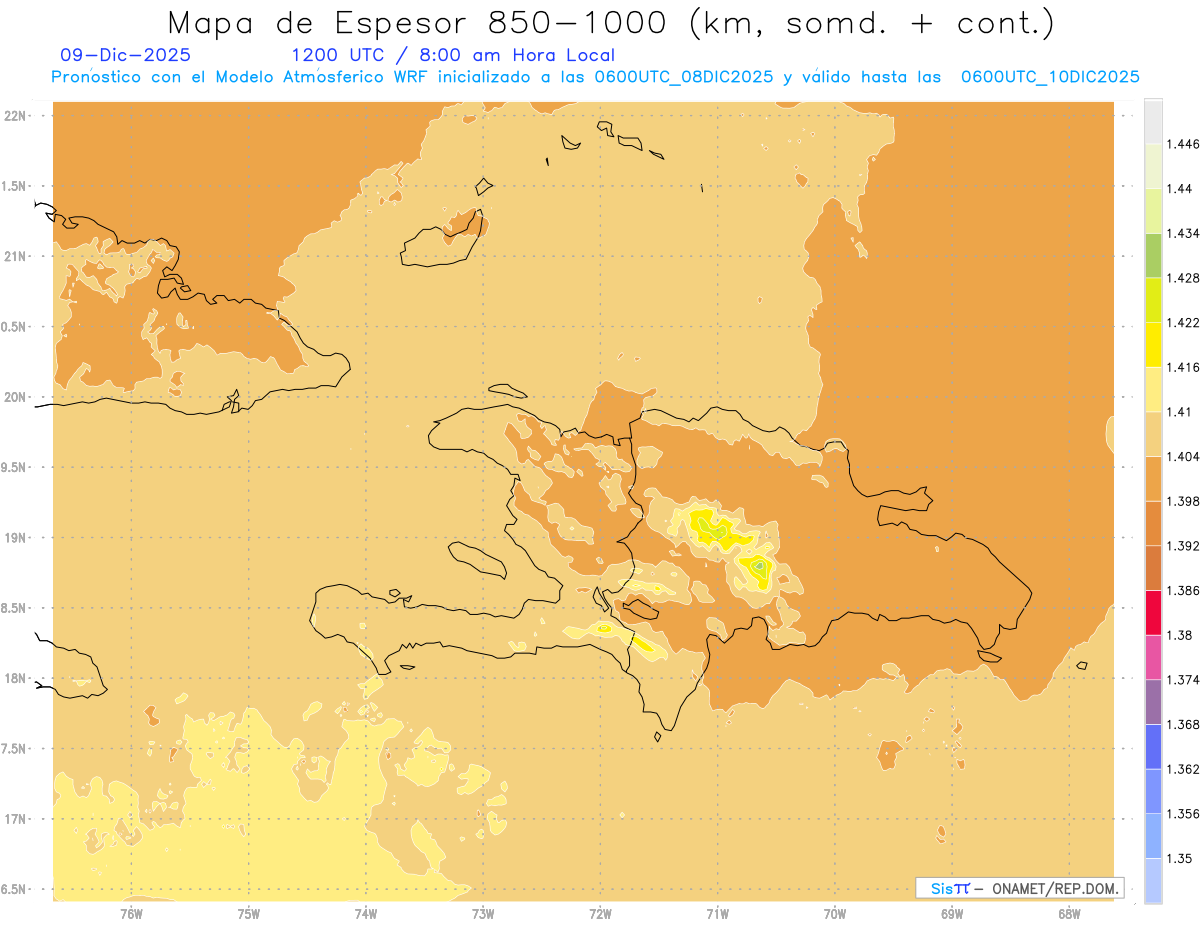Click the 76W longitude label
1200x927 pixels.
click(x=131, y=914)
